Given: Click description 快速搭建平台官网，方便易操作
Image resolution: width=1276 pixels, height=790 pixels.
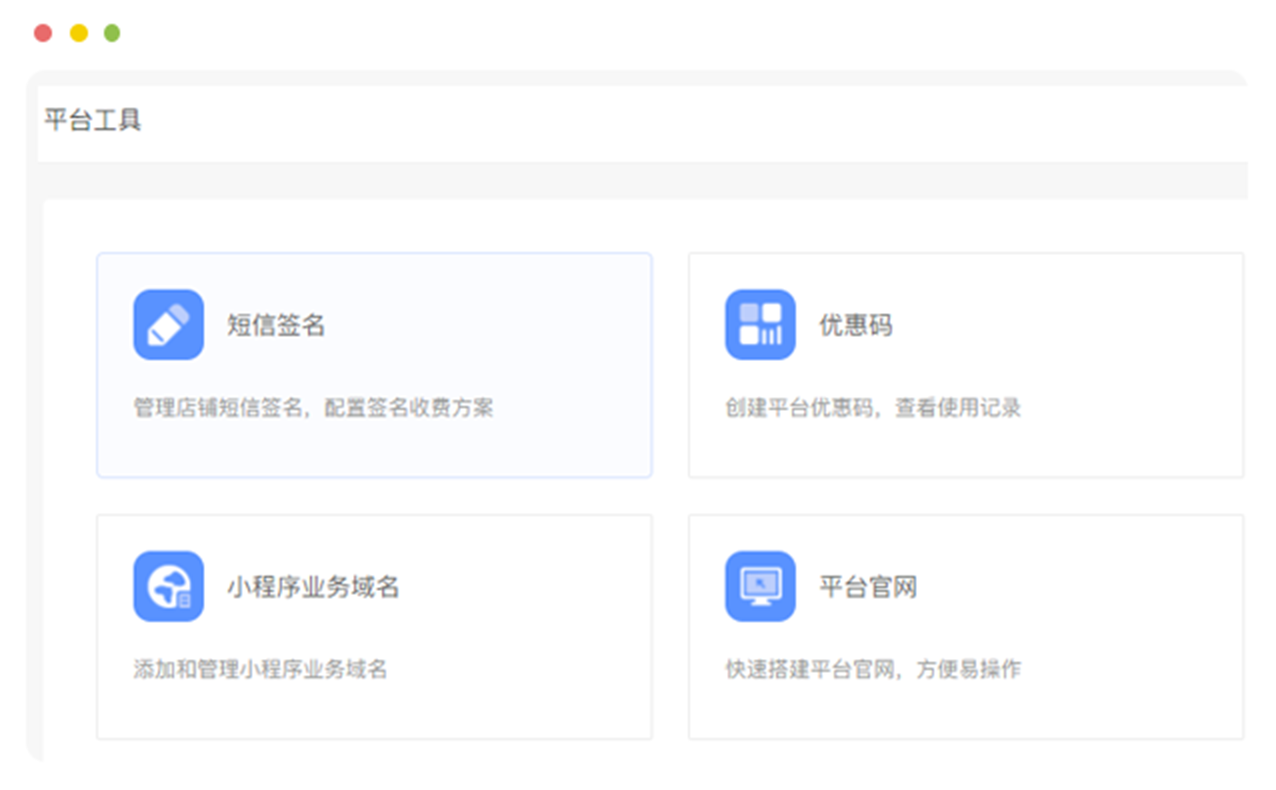Looking at the screenshot, I should [x=872, y=669].
